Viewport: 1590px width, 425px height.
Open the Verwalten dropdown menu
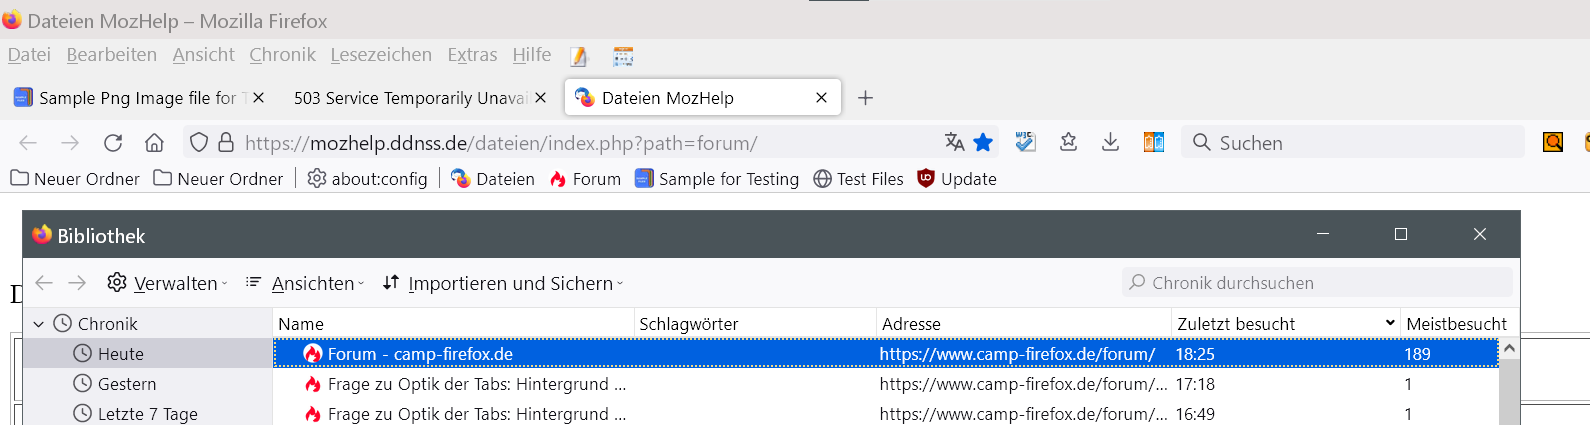point(168,283)
